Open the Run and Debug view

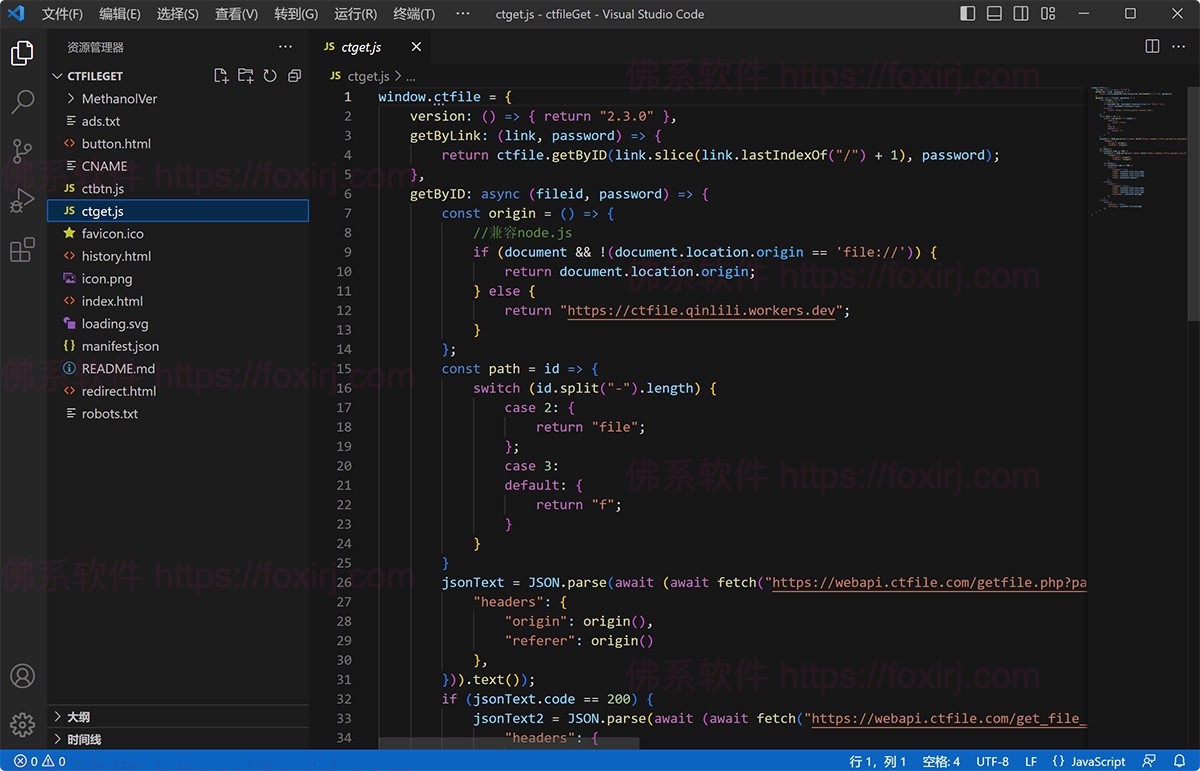click(x=22, y=199)
